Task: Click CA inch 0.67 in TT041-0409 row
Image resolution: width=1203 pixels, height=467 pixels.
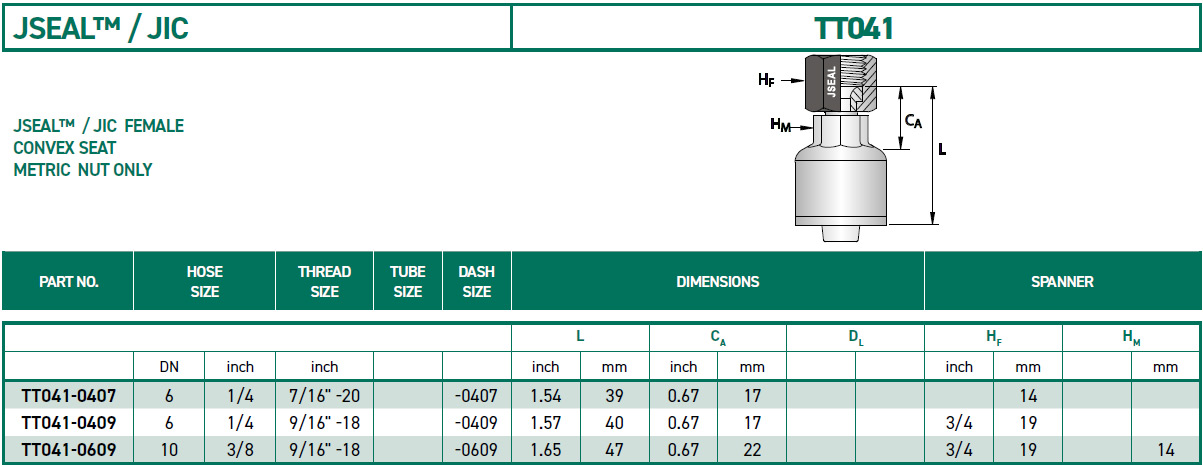Action: [684, 423]
